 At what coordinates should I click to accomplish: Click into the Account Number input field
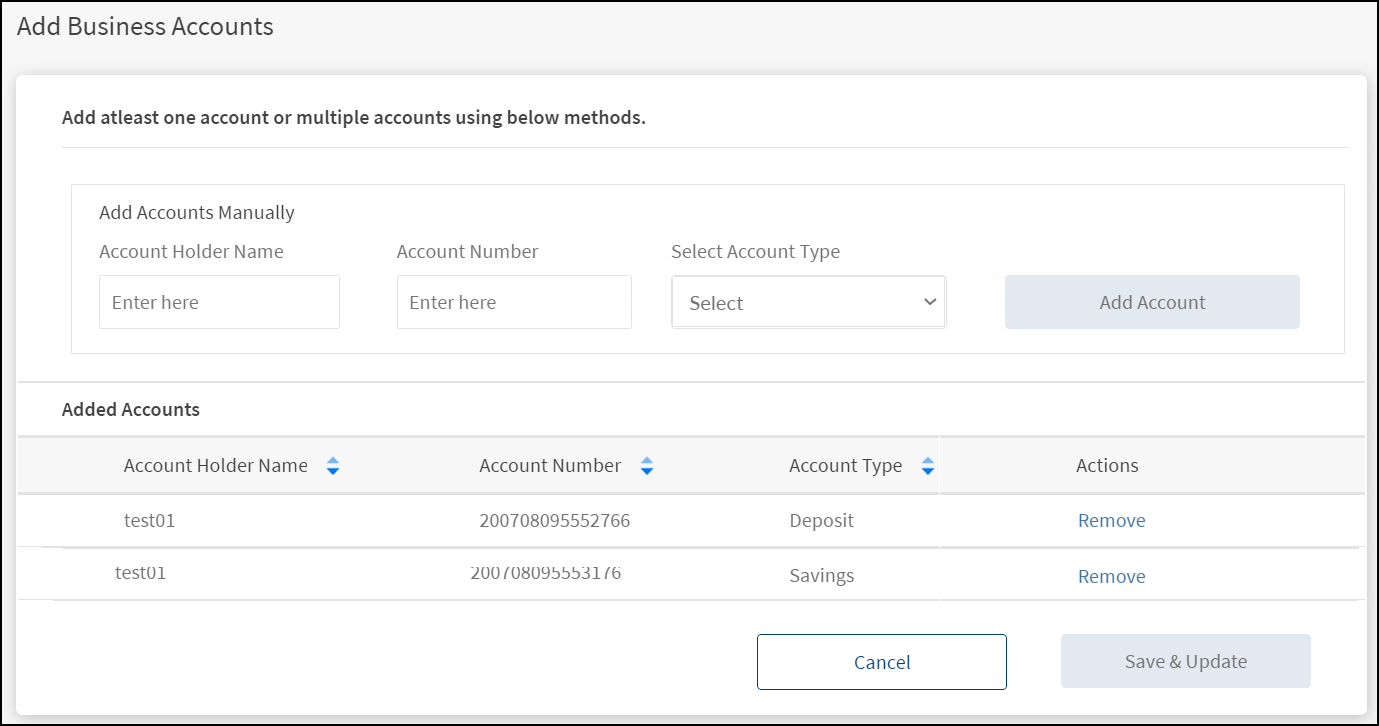tap(514, 302)
